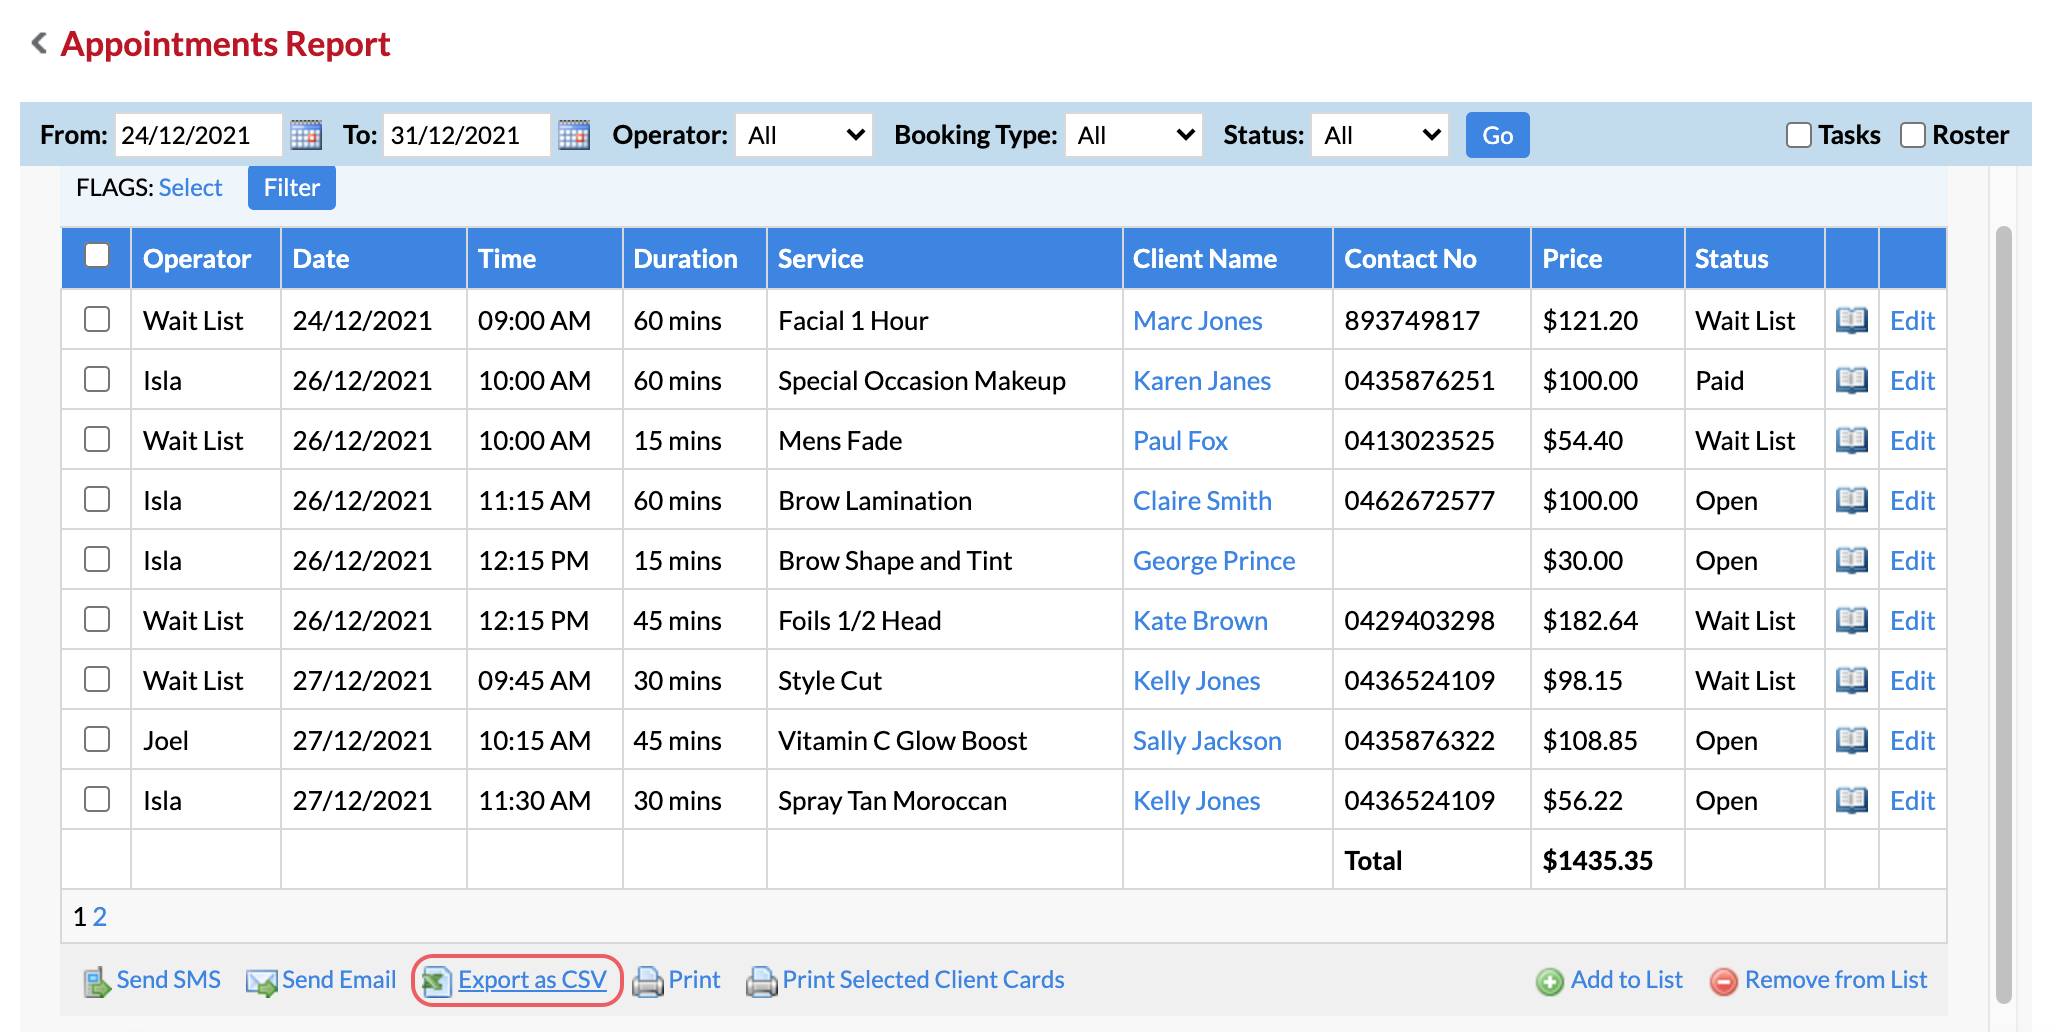Viewport: 2056px width, 1032px height.
Task: Tick the checkbox for Sally Jackson appointment
Action: click(x=97, y=739)
